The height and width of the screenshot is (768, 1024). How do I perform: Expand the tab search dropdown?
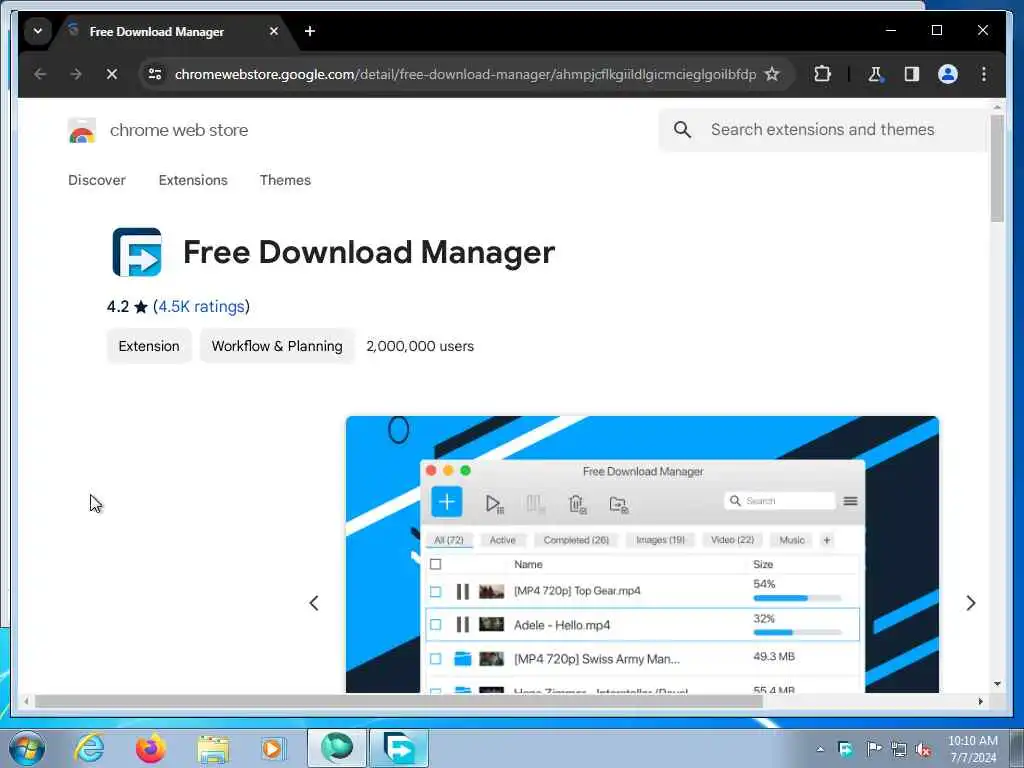38,31
